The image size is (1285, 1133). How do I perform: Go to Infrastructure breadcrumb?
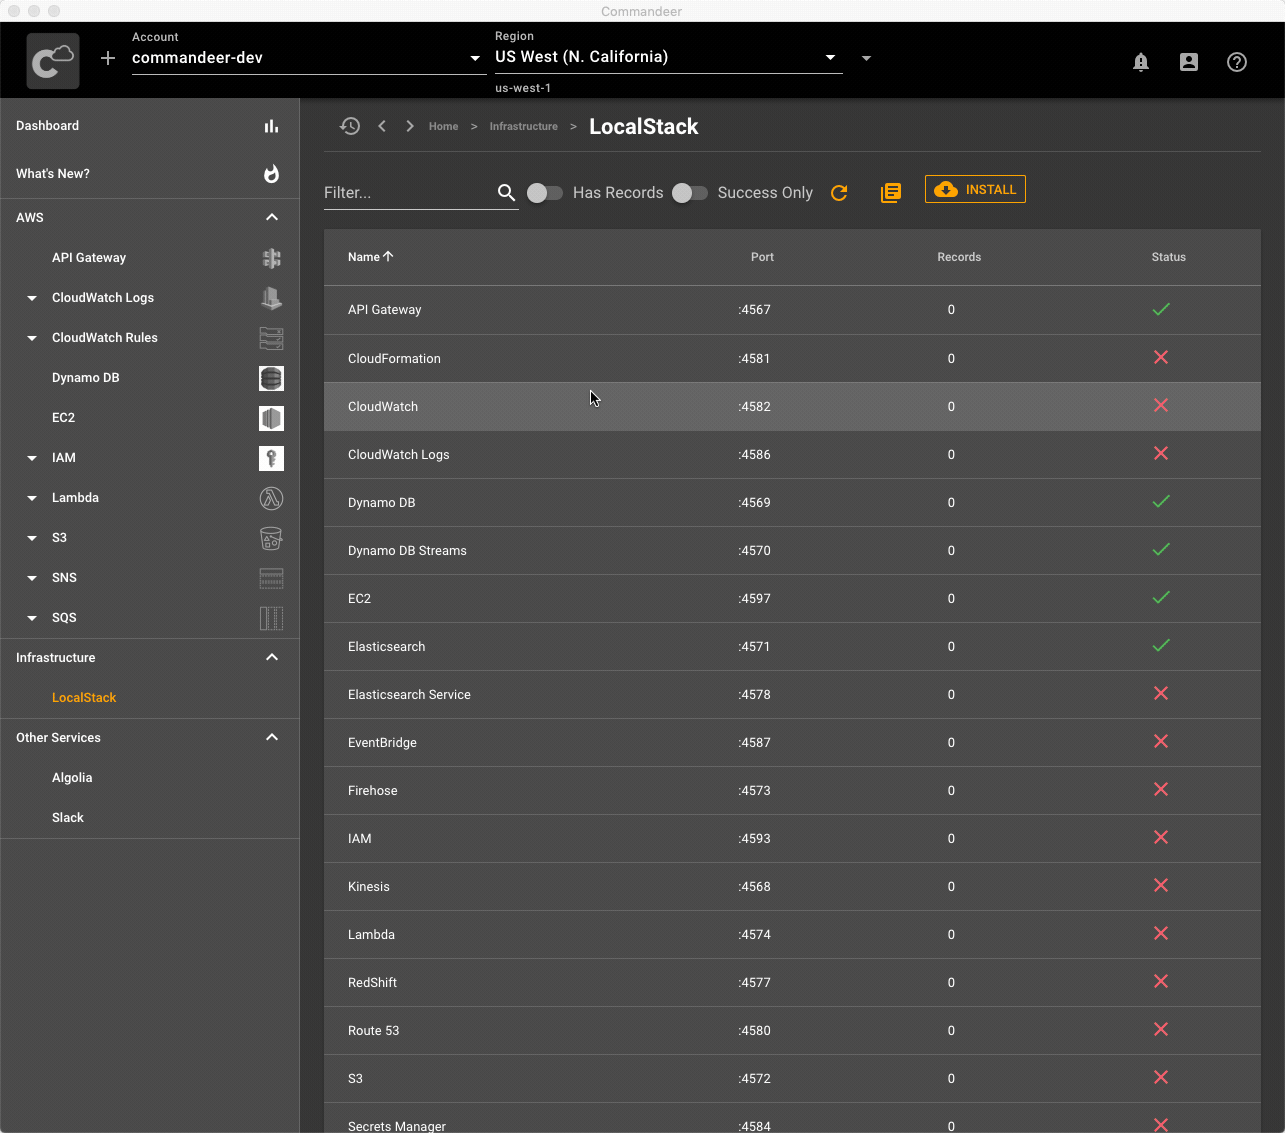pyautogui.click(x=523, y=127)
